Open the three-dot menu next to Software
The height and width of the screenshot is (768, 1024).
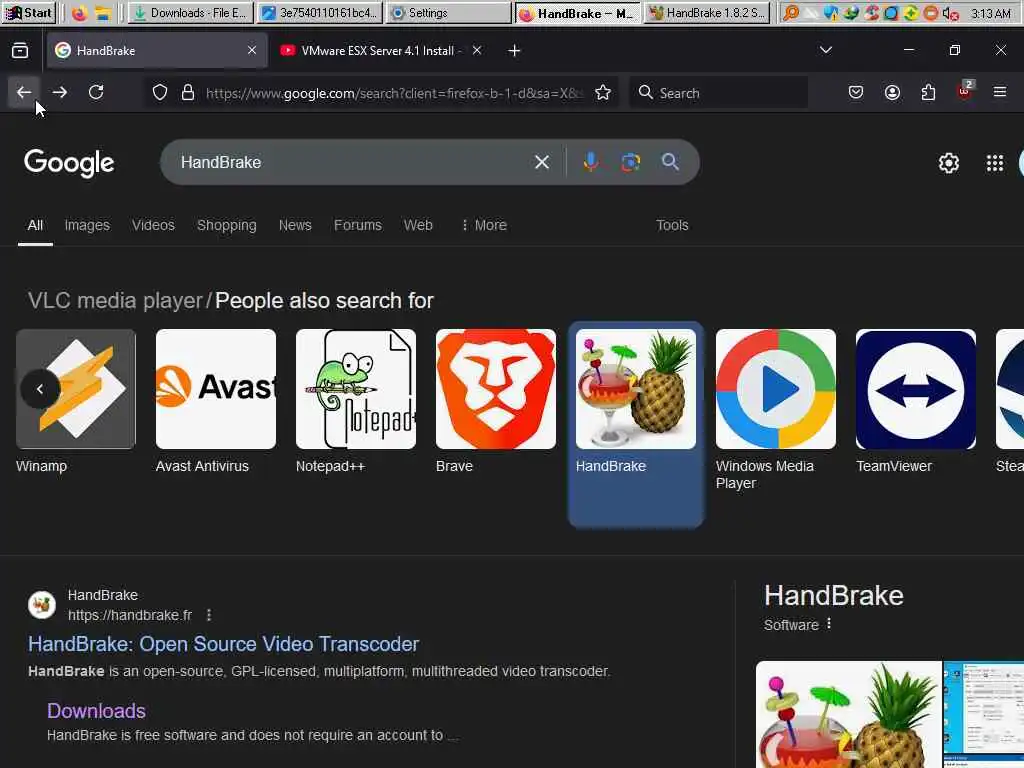point(829,624)
